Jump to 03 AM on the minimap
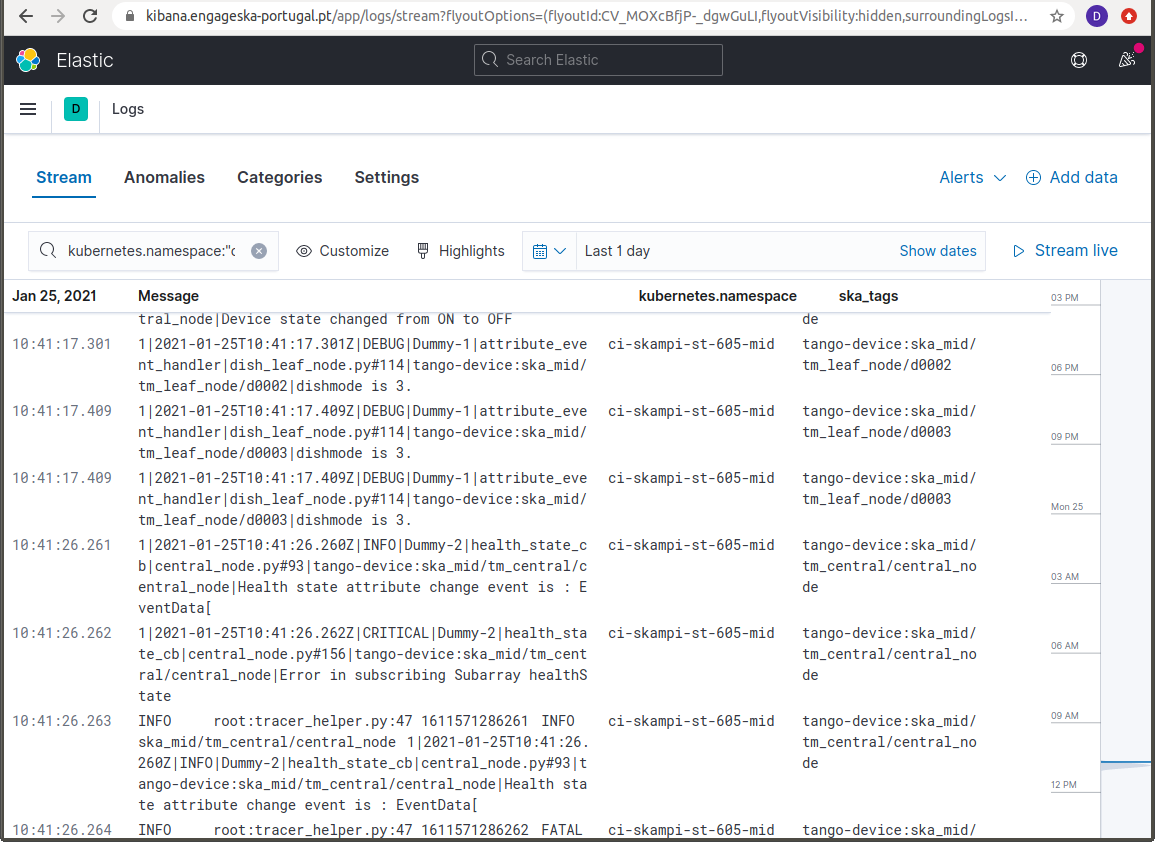 pos(1064,577)
